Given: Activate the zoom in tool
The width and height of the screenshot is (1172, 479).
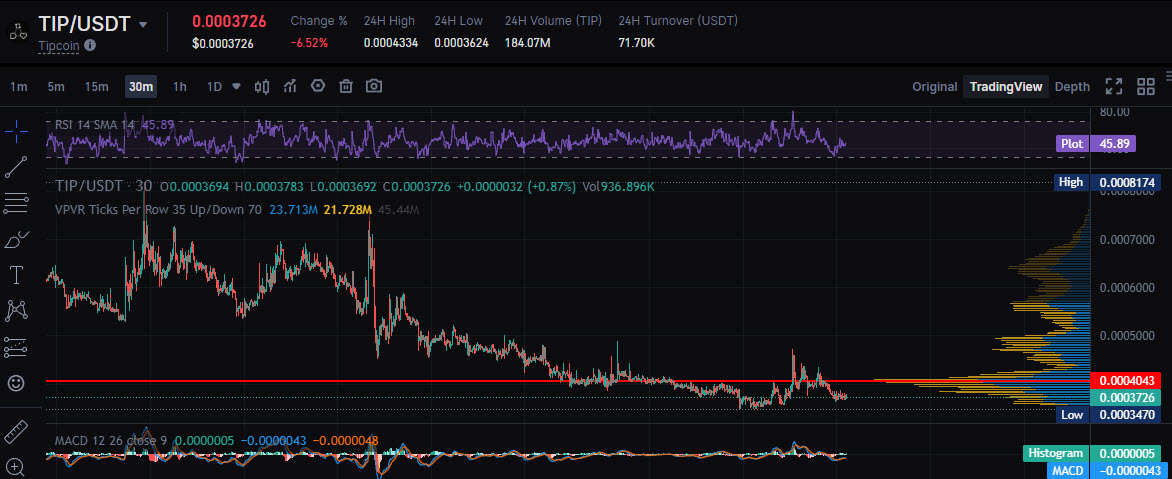Looking at the screenshot, I should pos(16,467).
